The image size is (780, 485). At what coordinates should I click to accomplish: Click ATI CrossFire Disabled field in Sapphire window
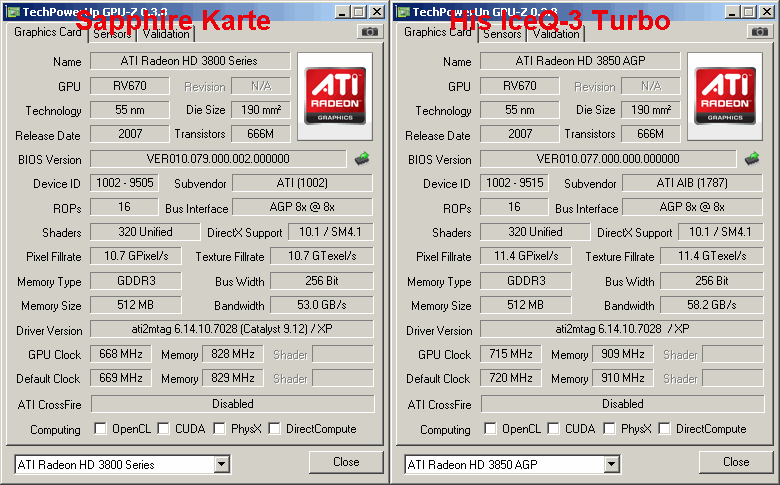(232, 403)
